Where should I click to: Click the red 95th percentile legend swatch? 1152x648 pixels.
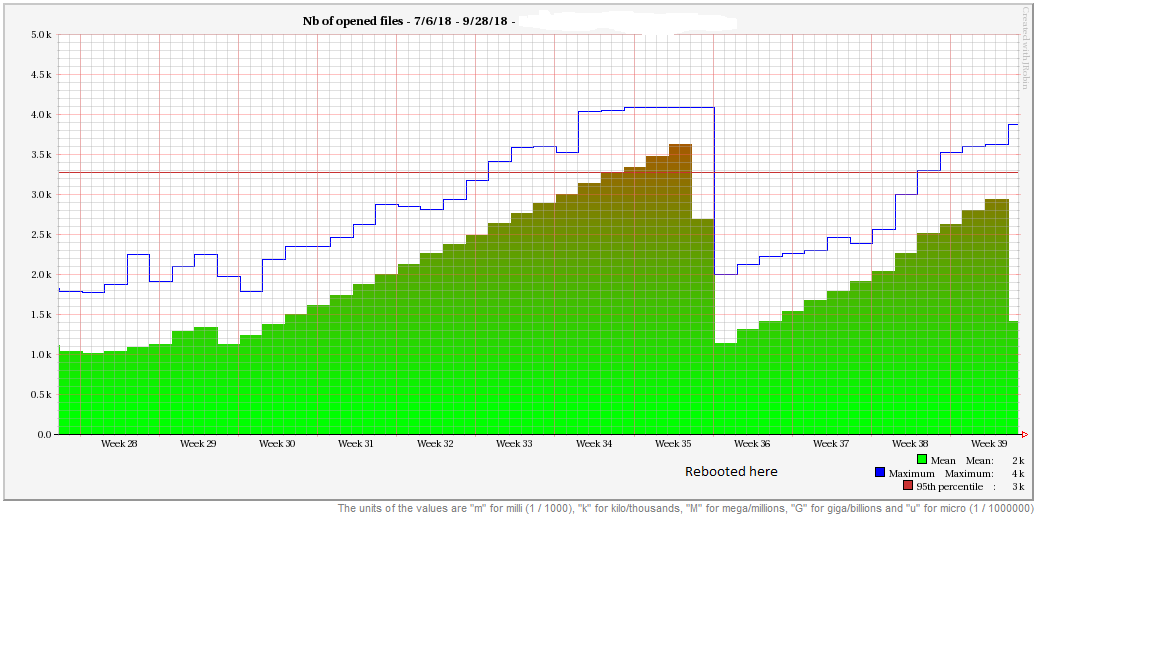click(x=908, y=486)
